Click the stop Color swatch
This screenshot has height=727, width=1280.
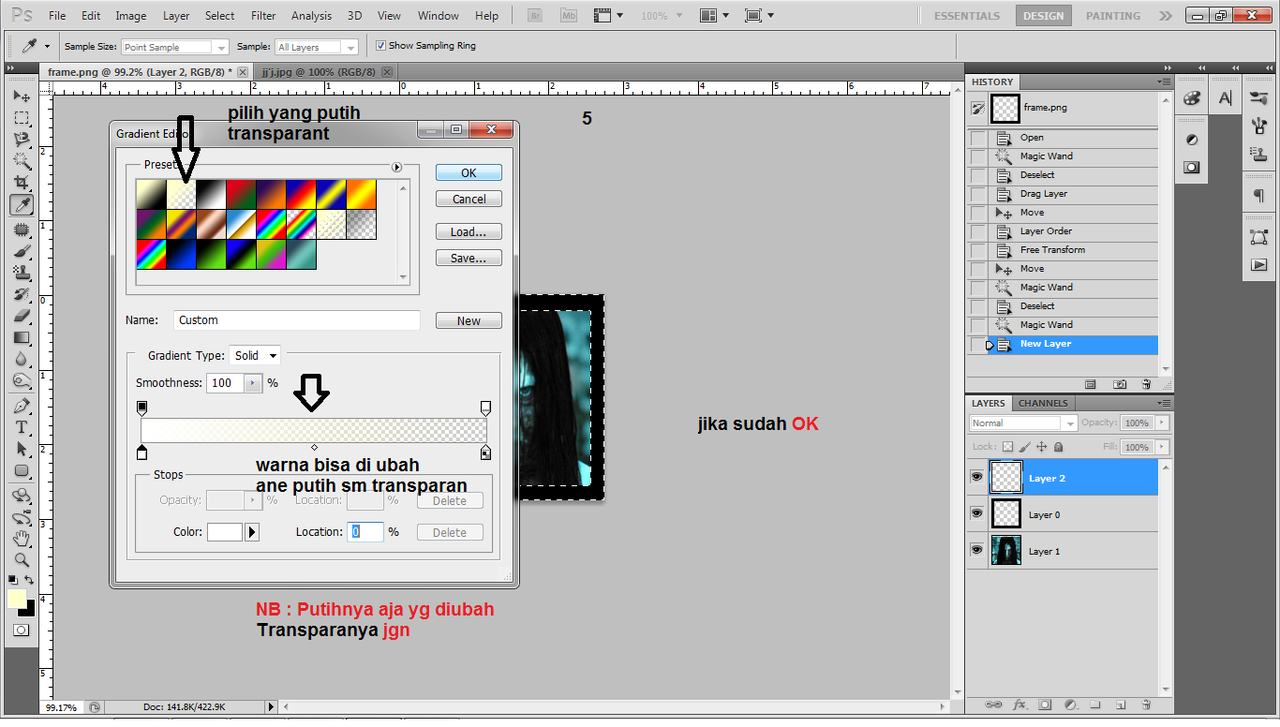[x=224, y=532]
